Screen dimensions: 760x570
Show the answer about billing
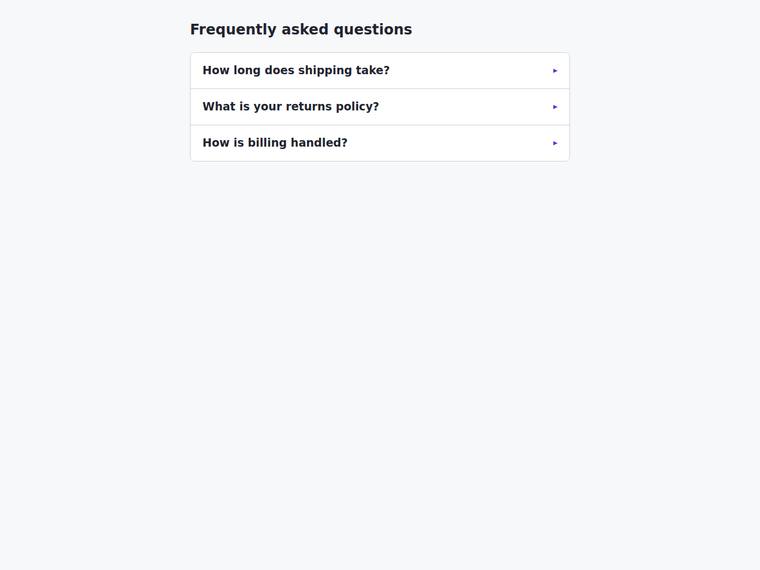click(x=380, y=143)
